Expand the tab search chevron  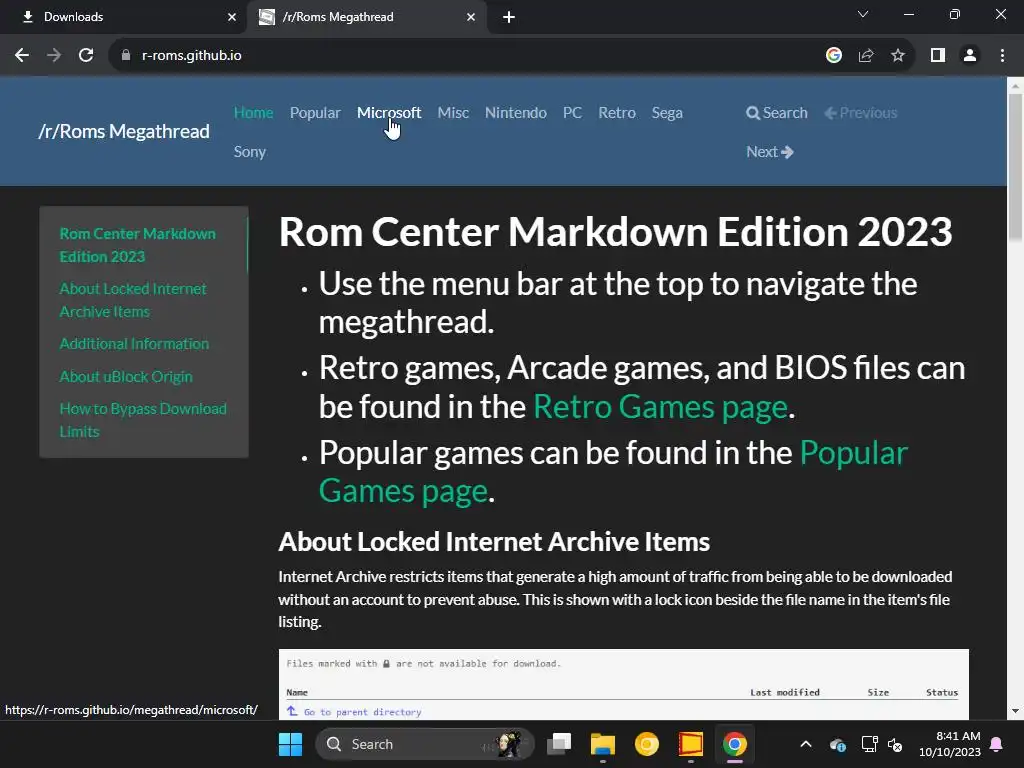tap(863, 14)
